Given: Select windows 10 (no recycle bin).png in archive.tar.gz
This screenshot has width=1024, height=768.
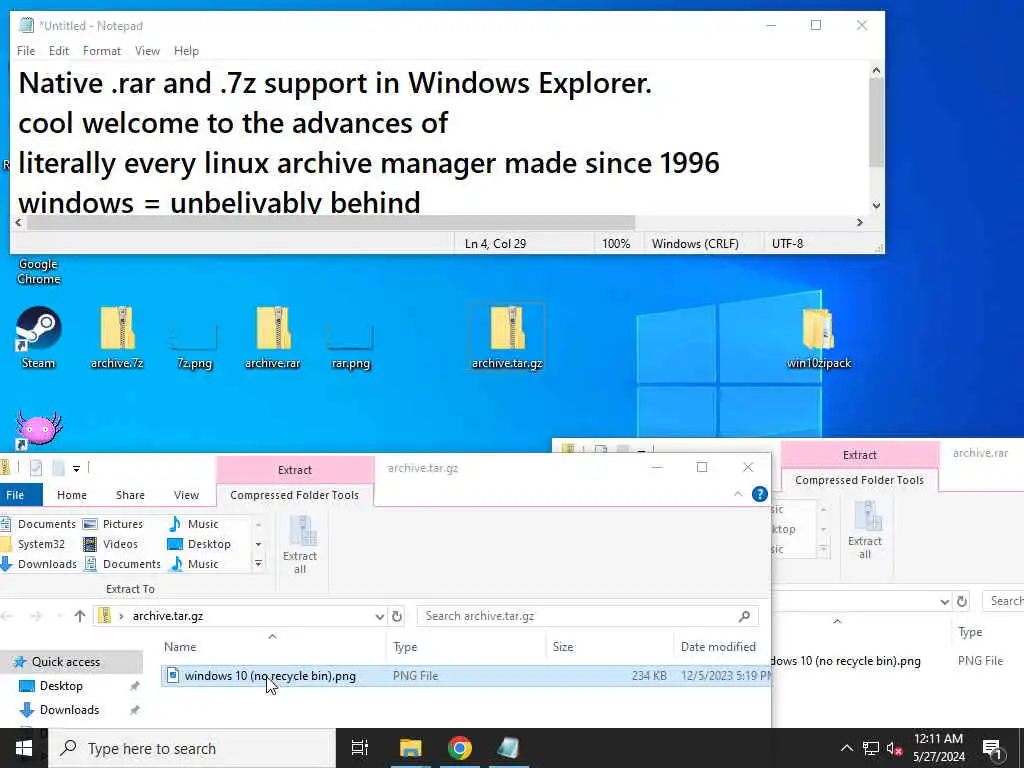Looking at the screenshot, I should pyautogui.click(x=466, y=676).
